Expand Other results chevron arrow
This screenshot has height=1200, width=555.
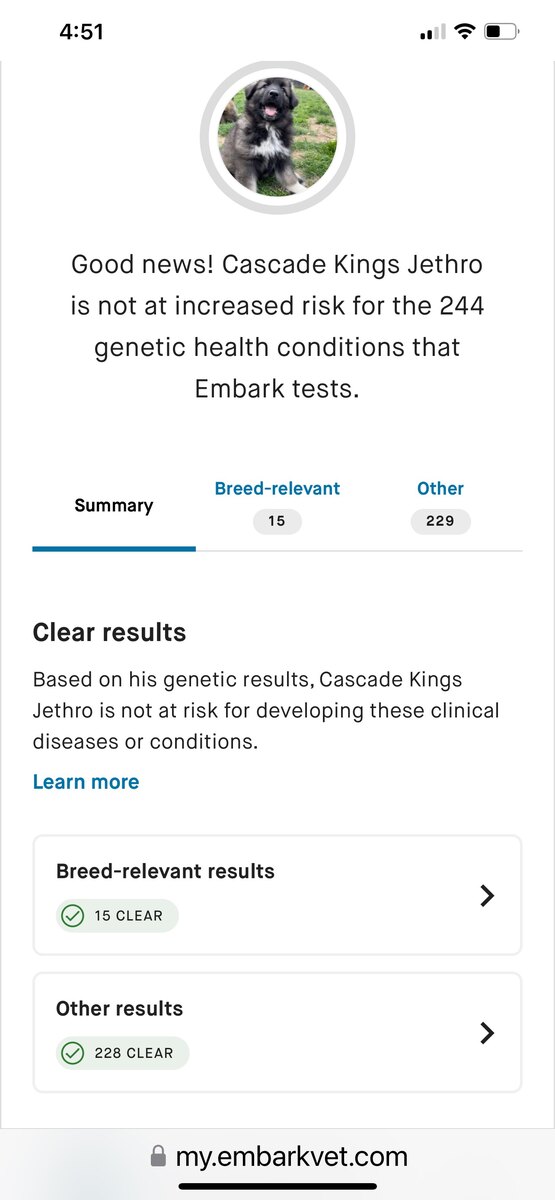[x=487, y=1033]
